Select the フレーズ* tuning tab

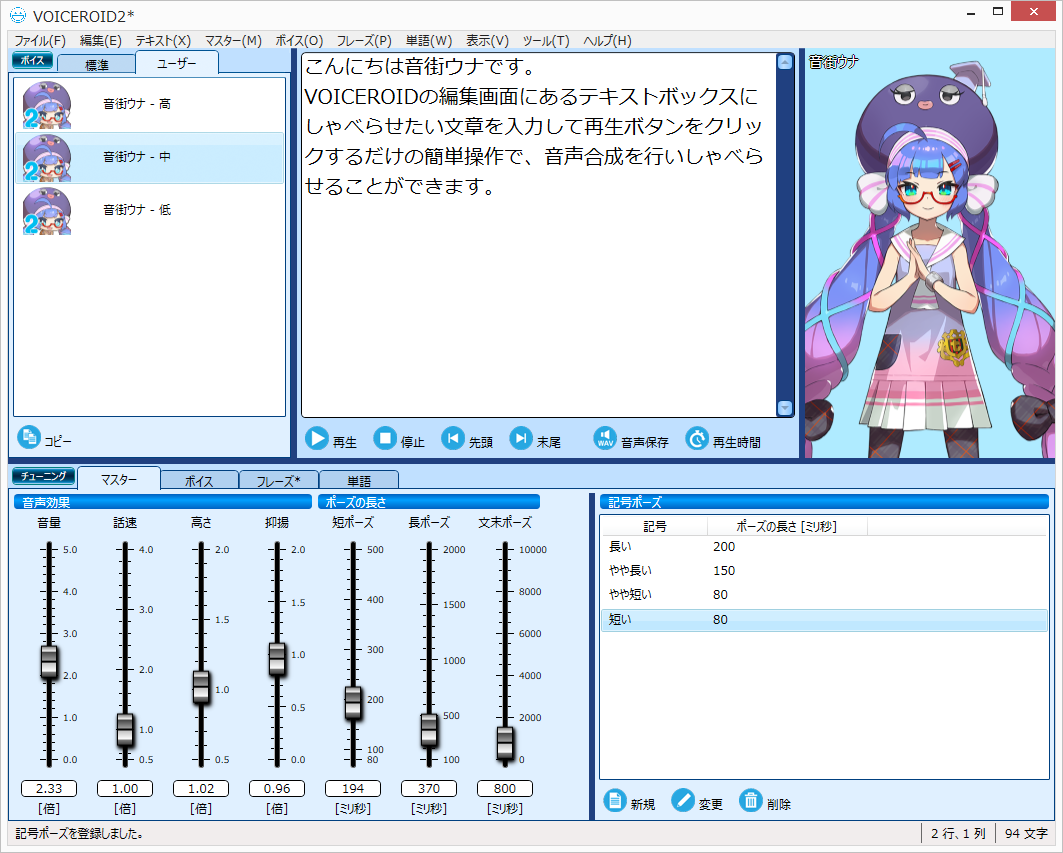coord(279,481)
